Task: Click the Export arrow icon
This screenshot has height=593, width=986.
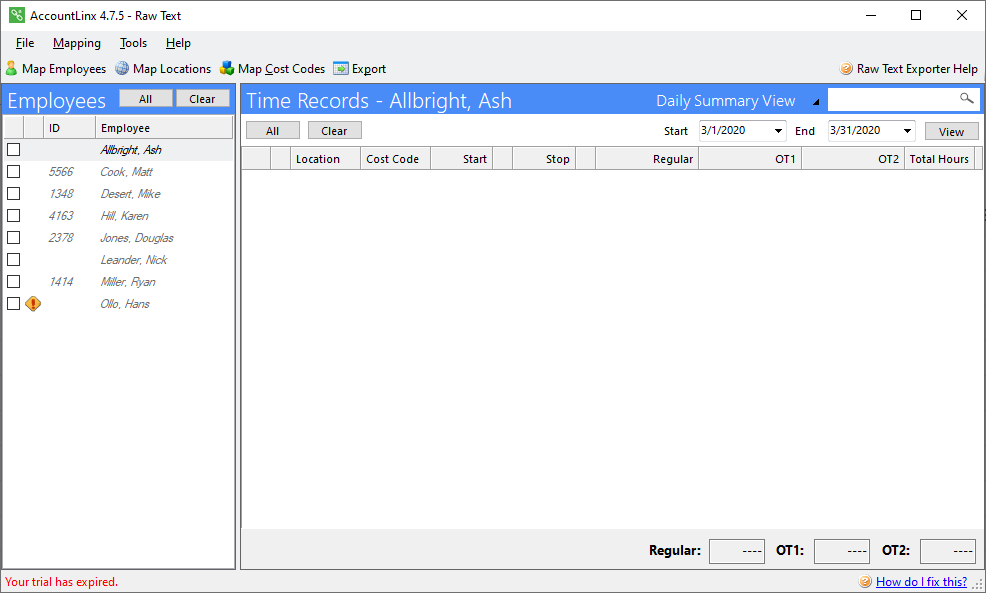Action: pyautogui.click(x=341, y=68)
